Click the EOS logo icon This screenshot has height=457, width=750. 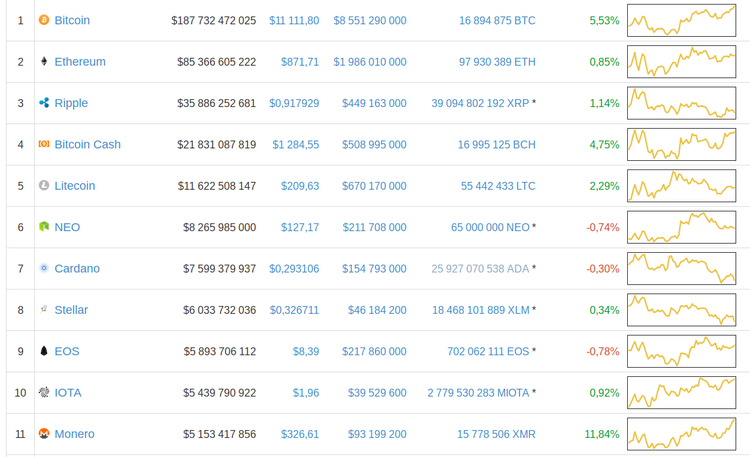click(x=44, y=351)
